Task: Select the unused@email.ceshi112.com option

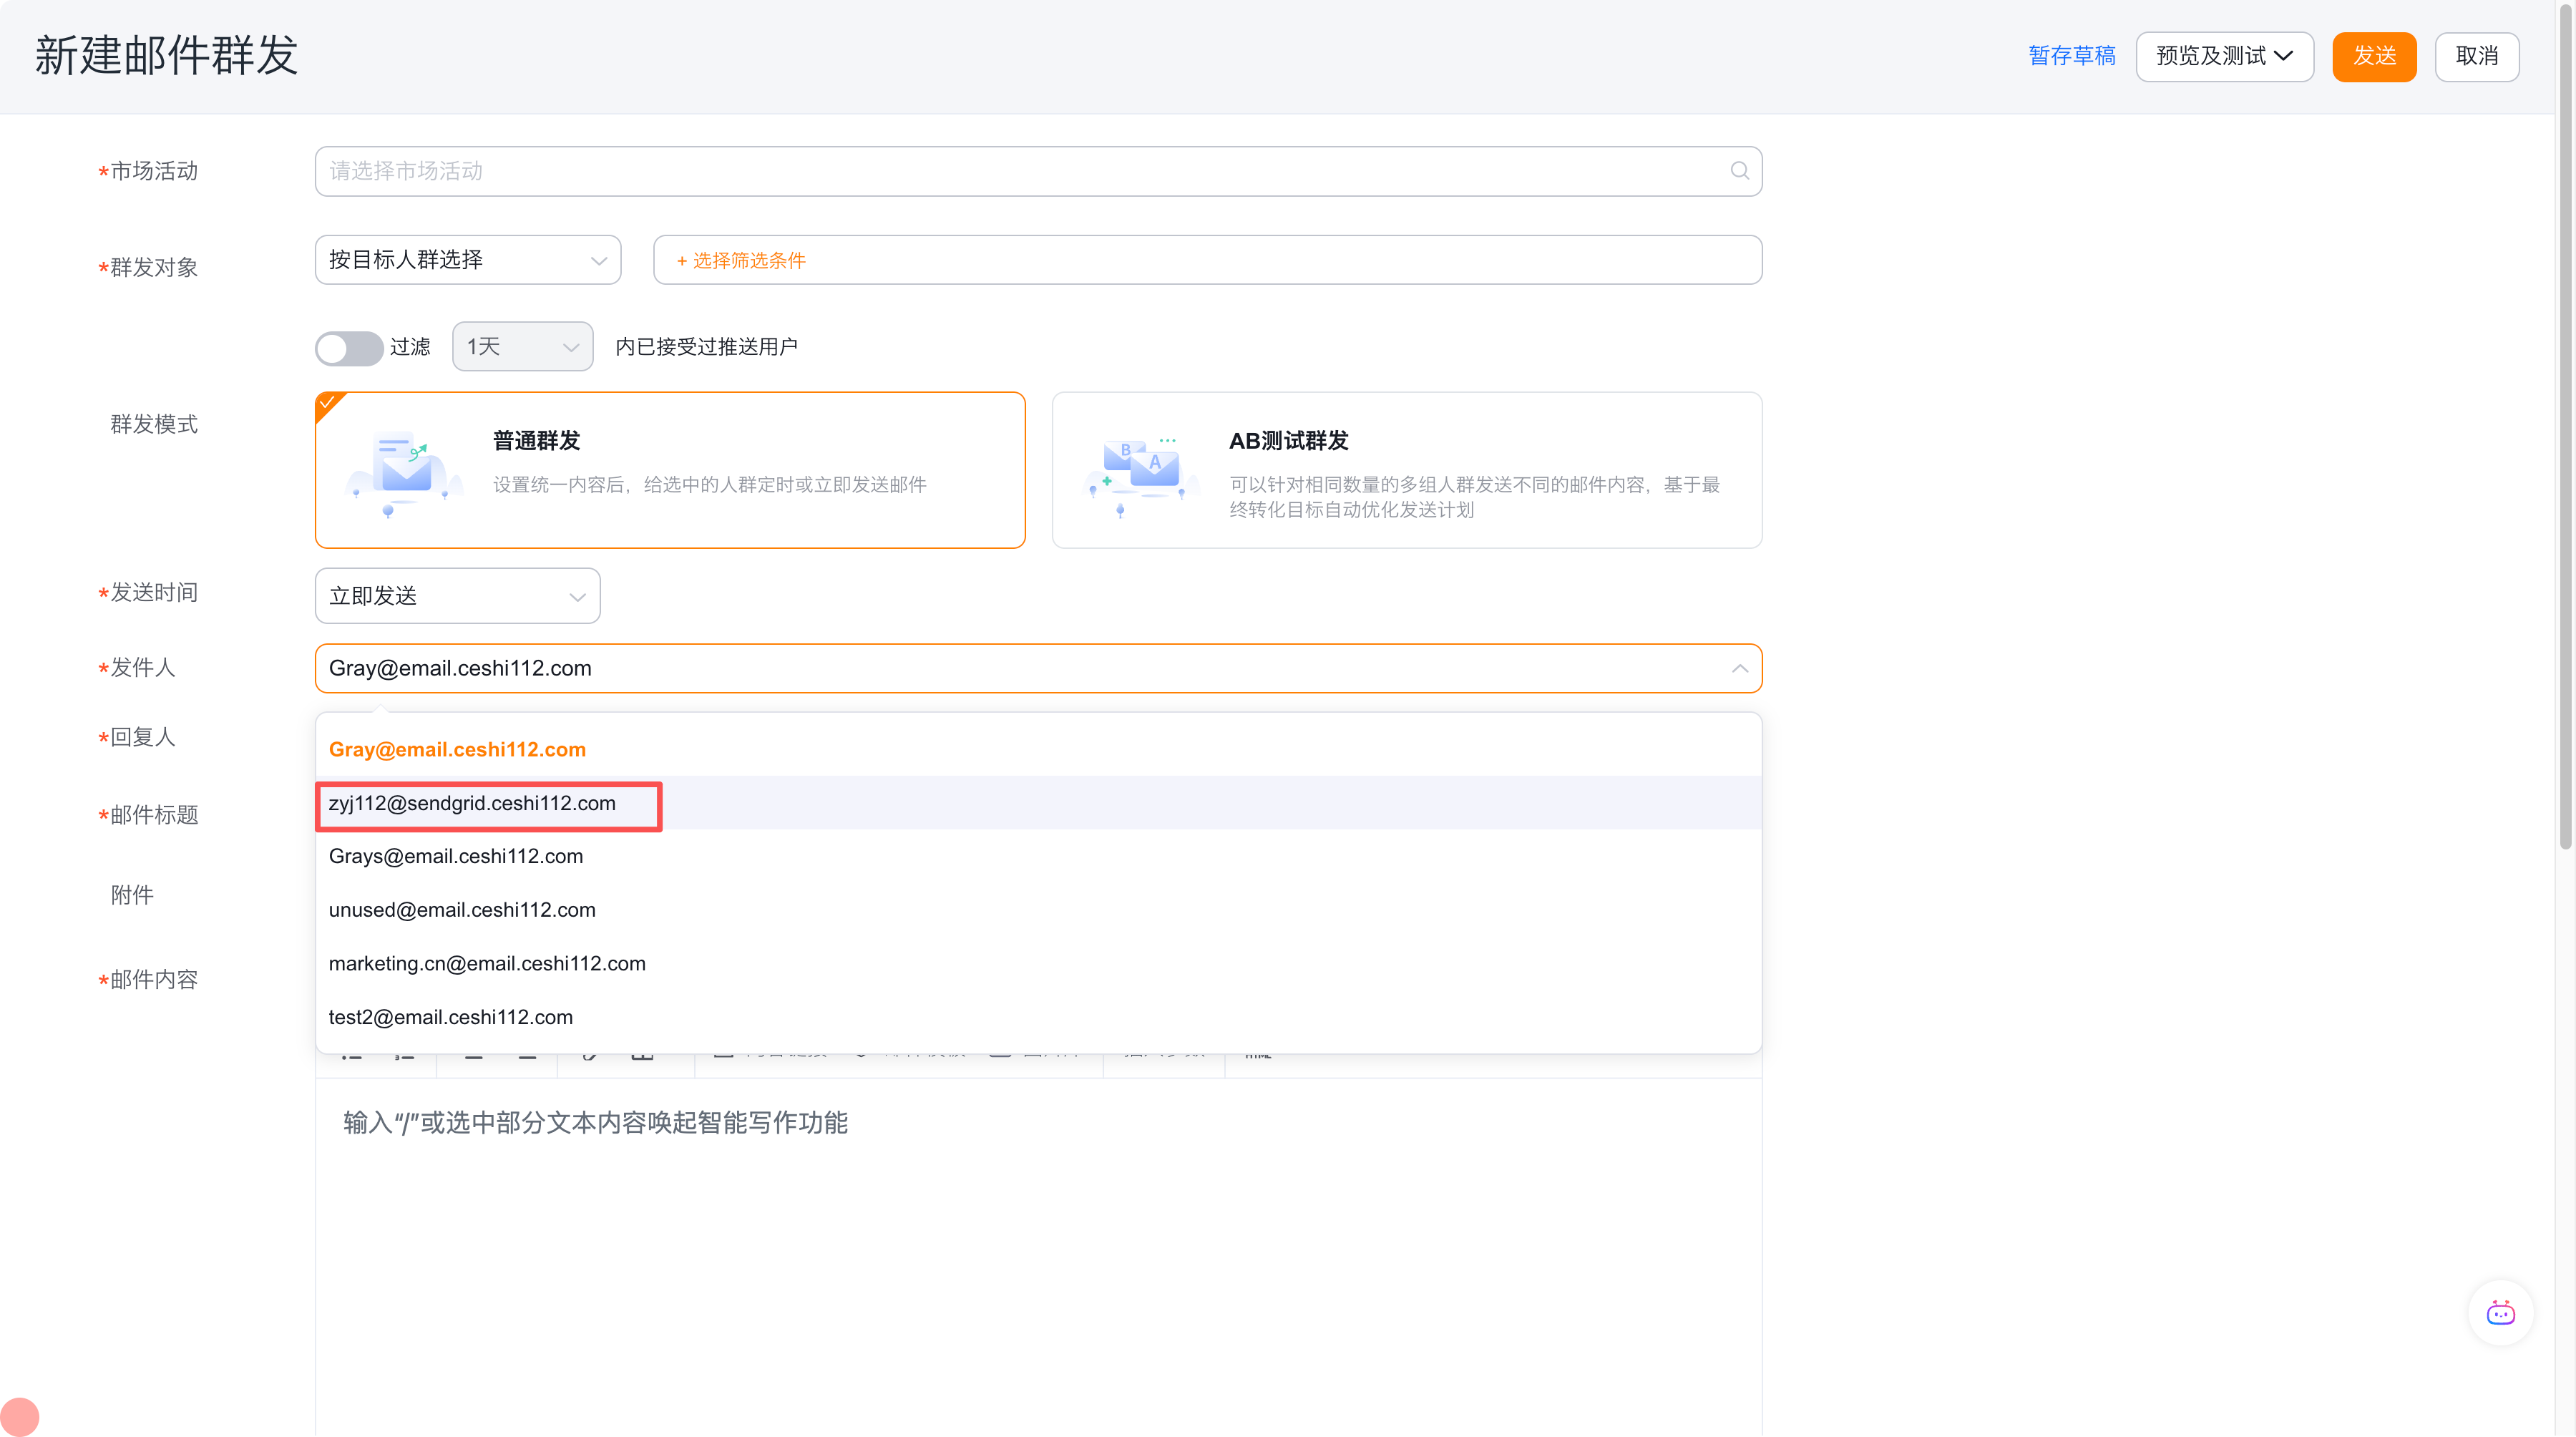Action: [x=462, y=910]
